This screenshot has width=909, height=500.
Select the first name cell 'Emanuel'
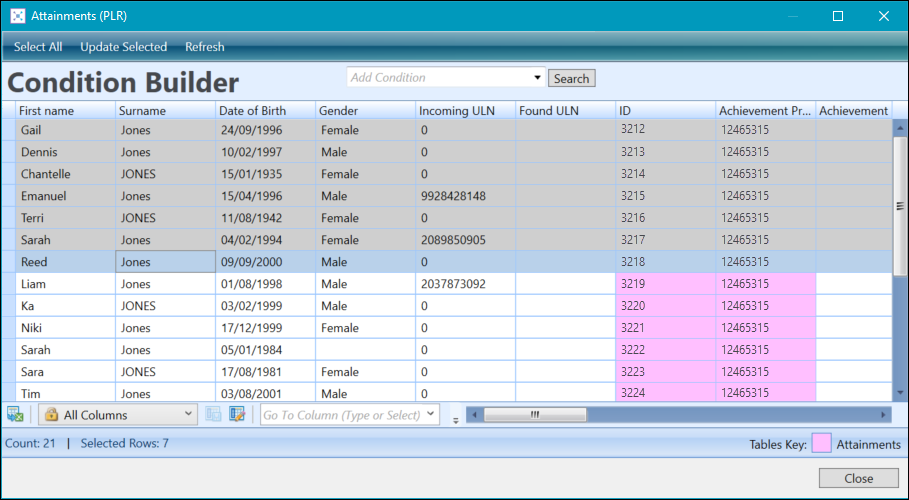tap(66, 196)
